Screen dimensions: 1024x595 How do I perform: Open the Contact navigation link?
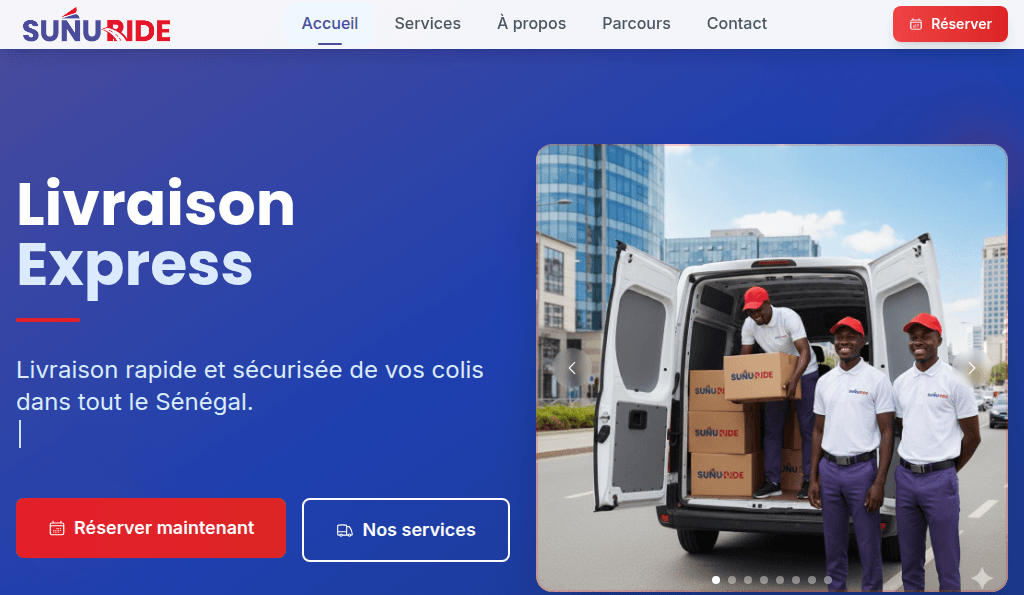point(737,24)
